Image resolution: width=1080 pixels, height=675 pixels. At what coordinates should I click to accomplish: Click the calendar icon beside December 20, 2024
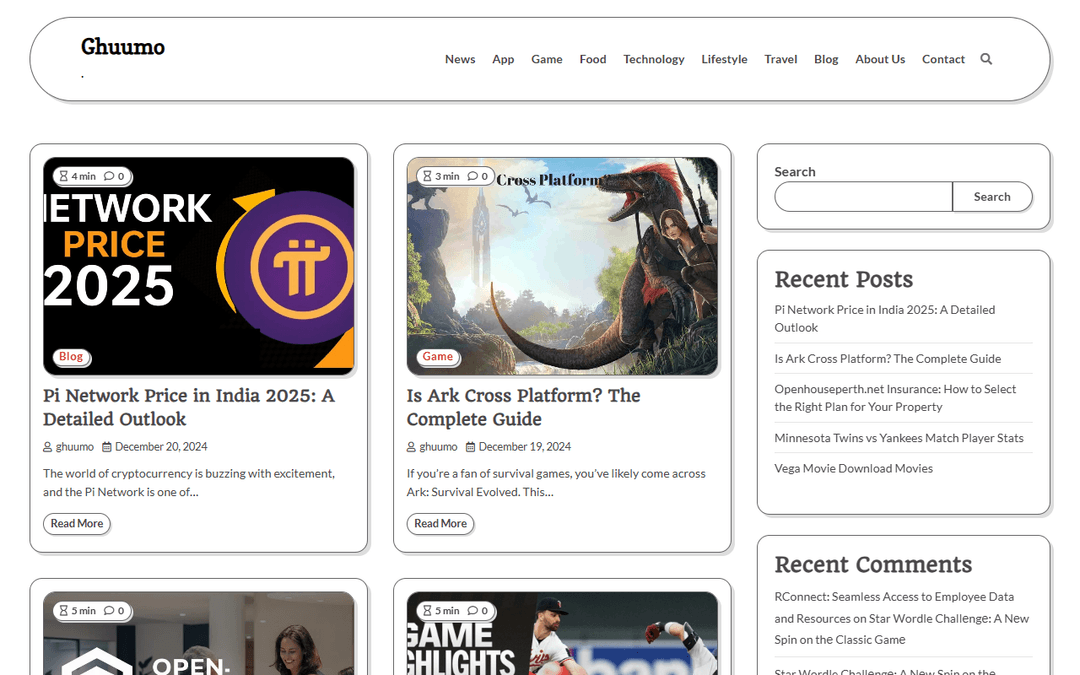pyautogui.click(x=107, y=447)
